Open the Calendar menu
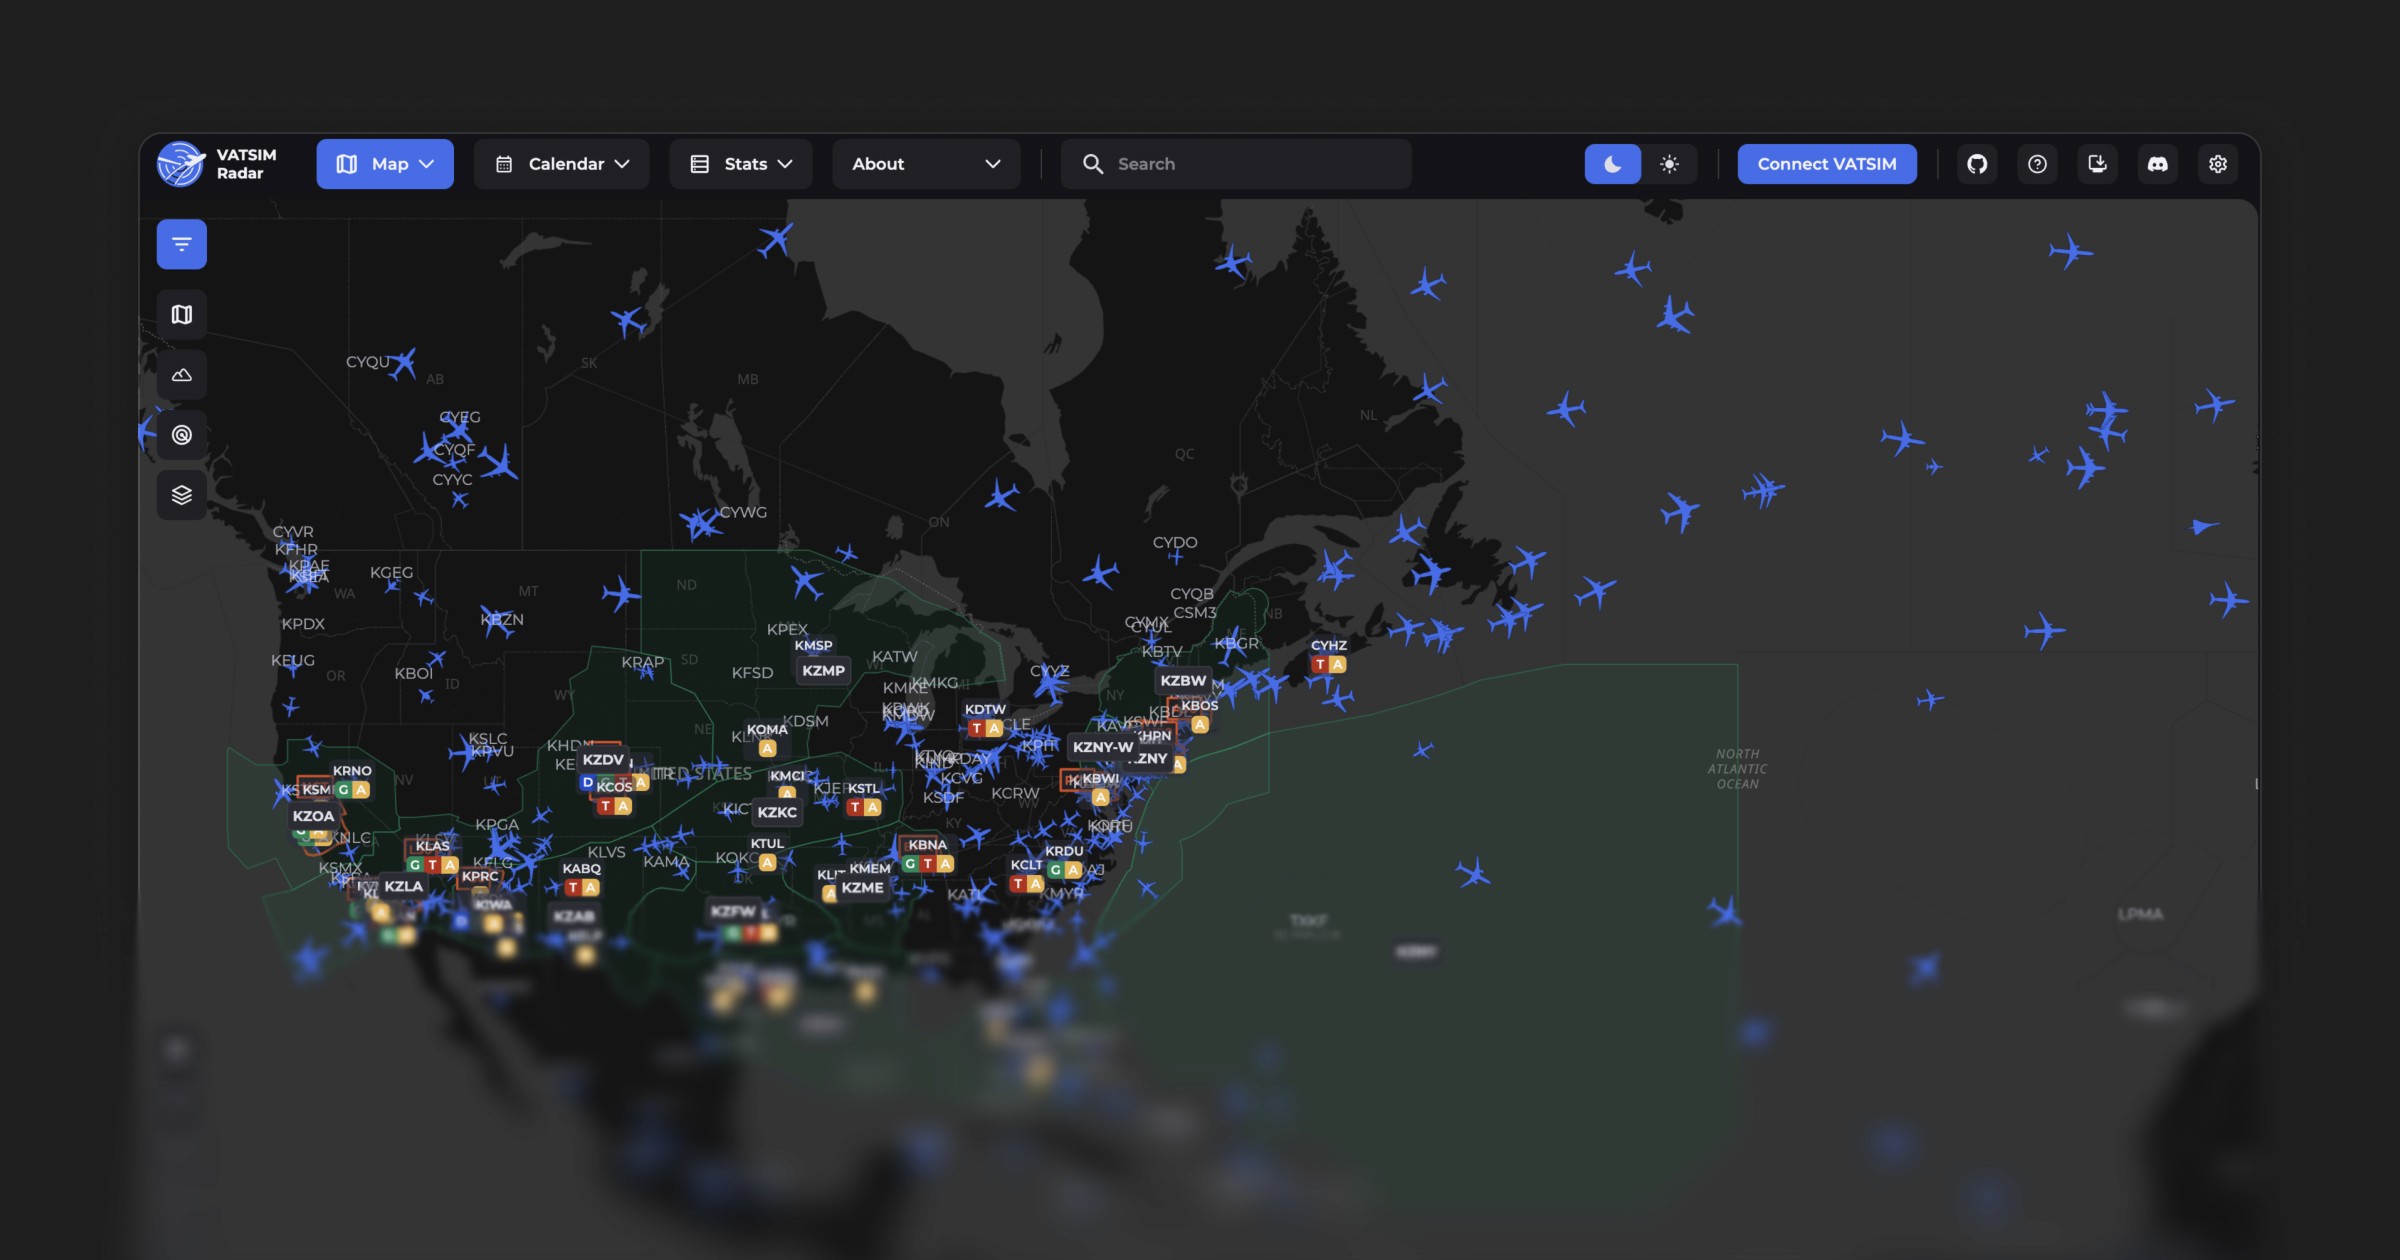 pyautogui.click(x=561, y=163)
